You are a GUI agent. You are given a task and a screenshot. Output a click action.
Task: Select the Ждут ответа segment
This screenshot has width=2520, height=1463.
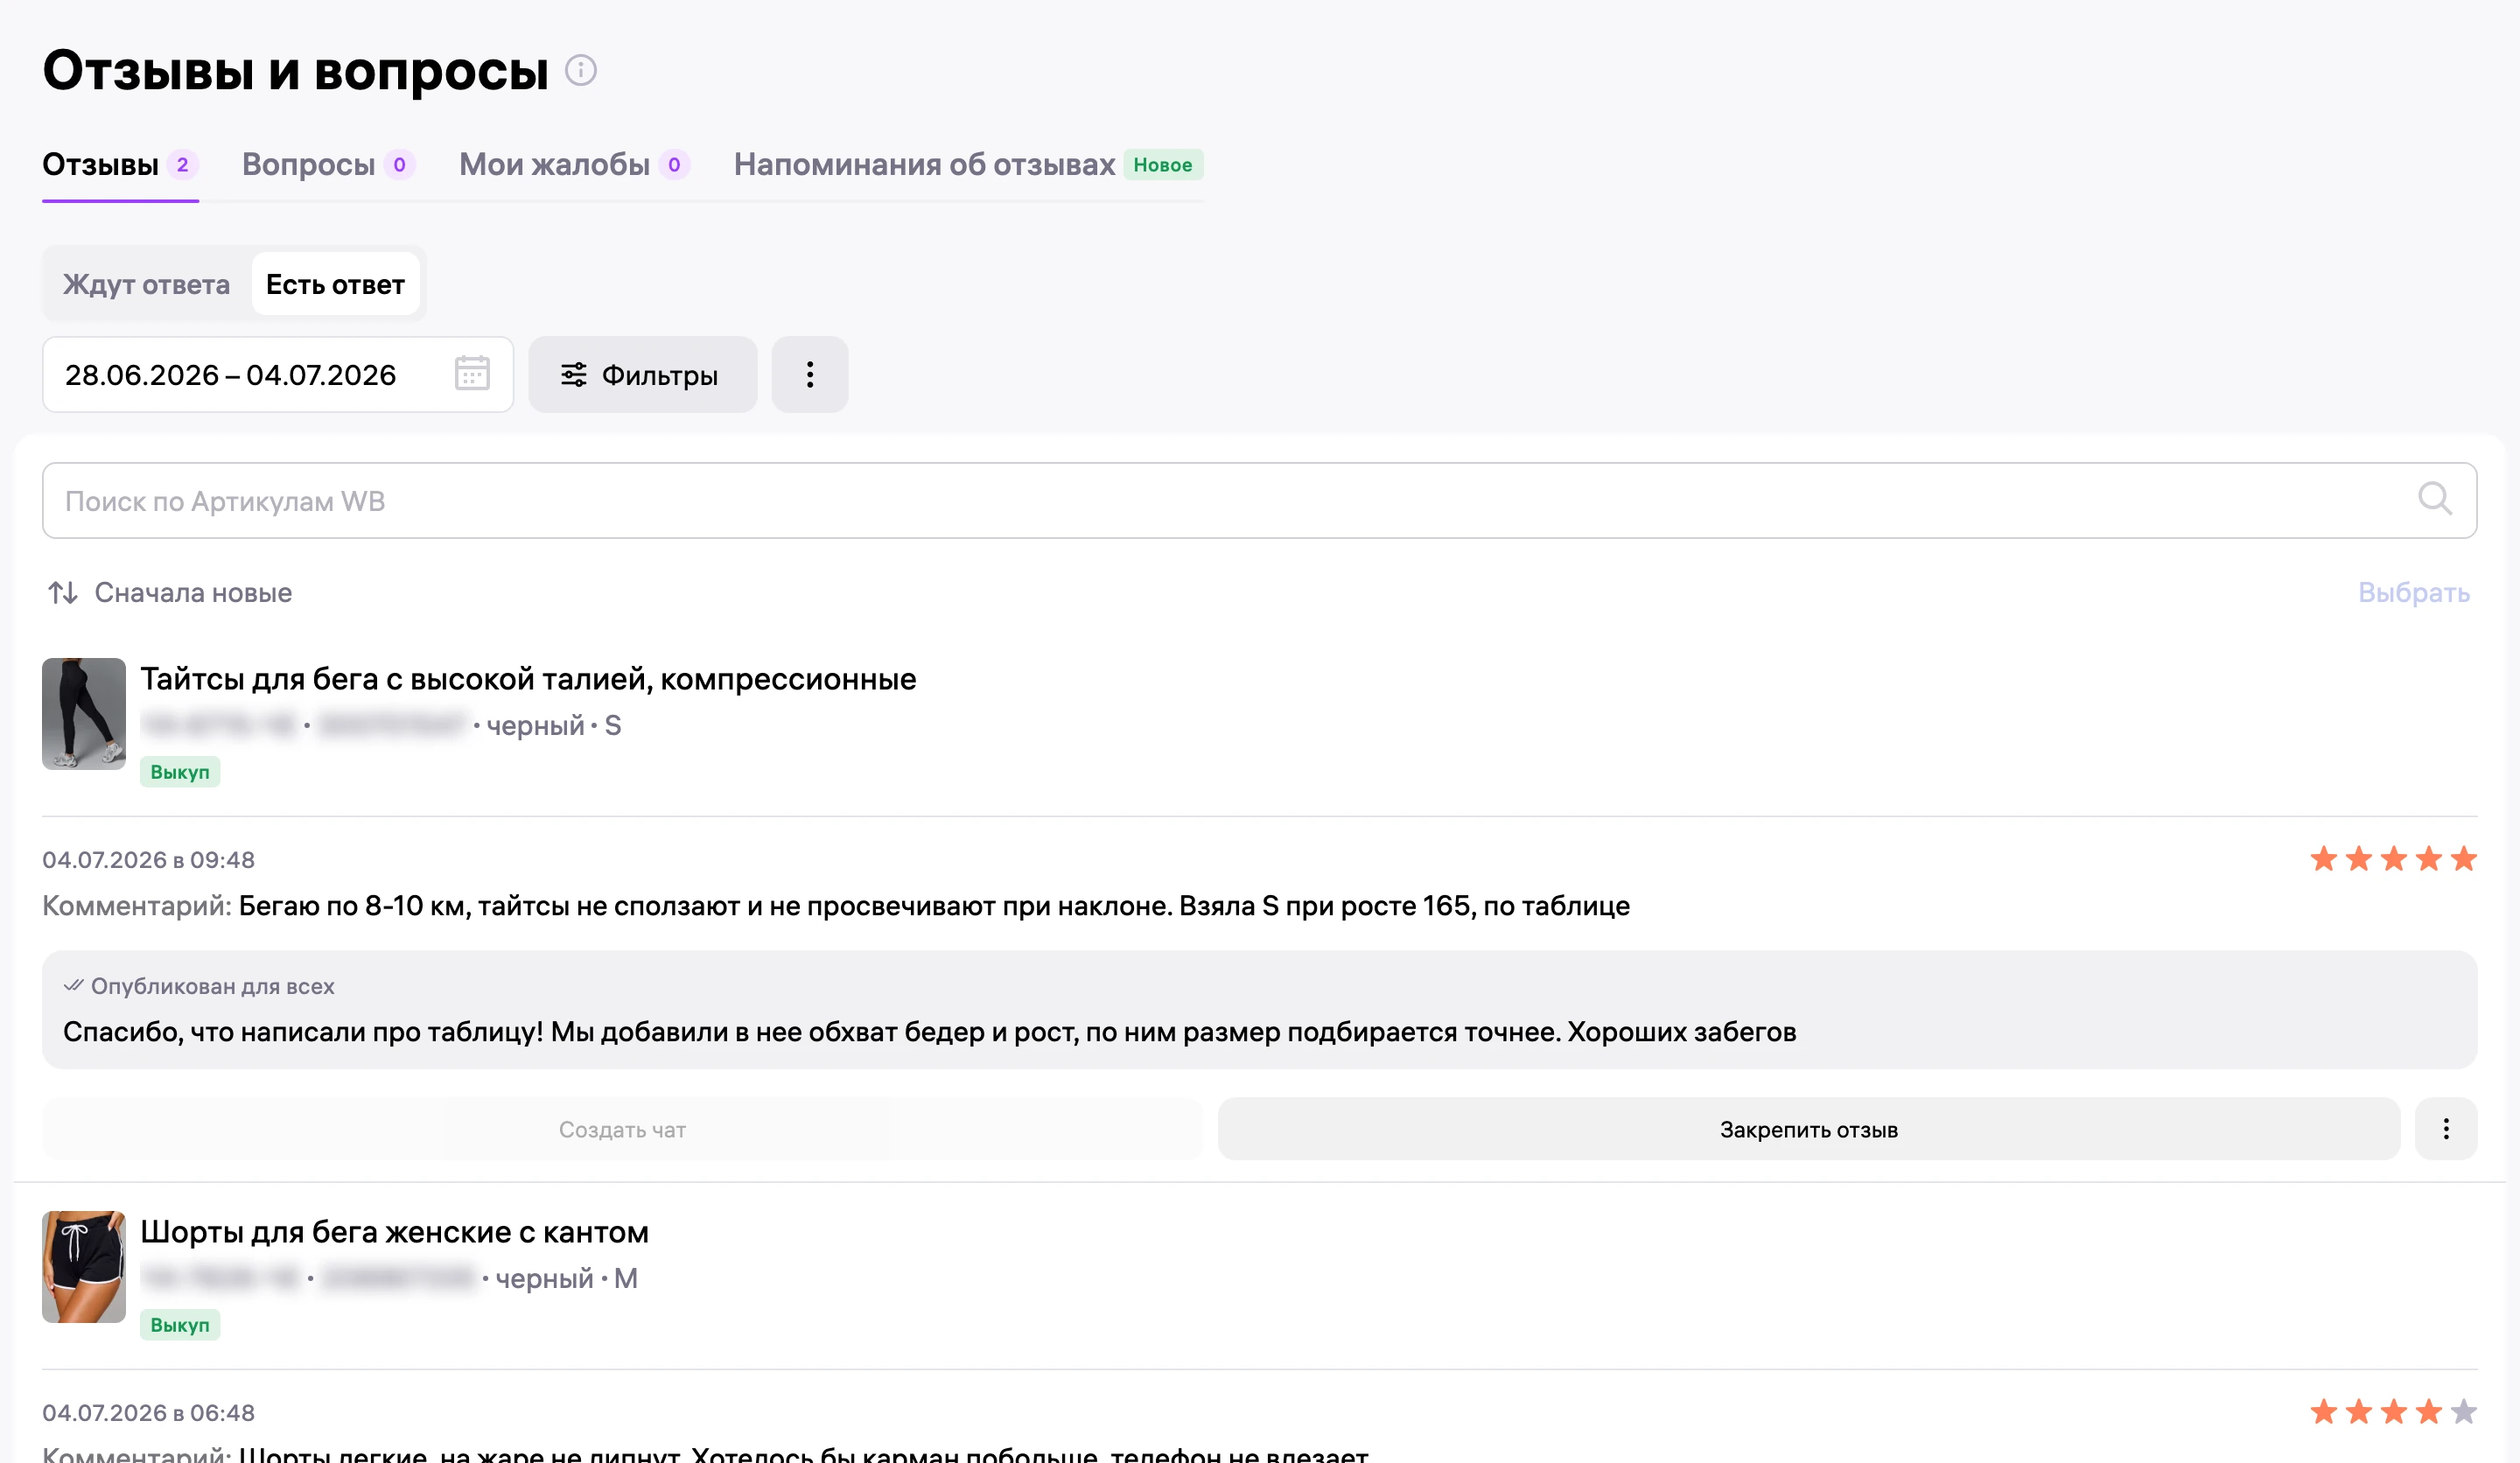(146, 285)
